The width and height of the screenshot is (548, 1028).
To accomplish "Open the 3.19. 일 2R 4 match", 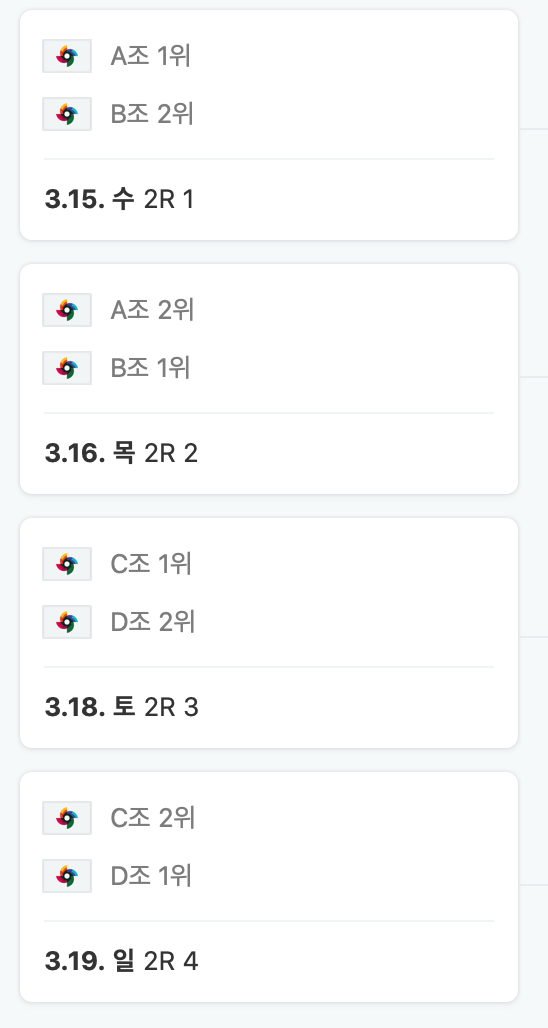I will pos(269,887).
